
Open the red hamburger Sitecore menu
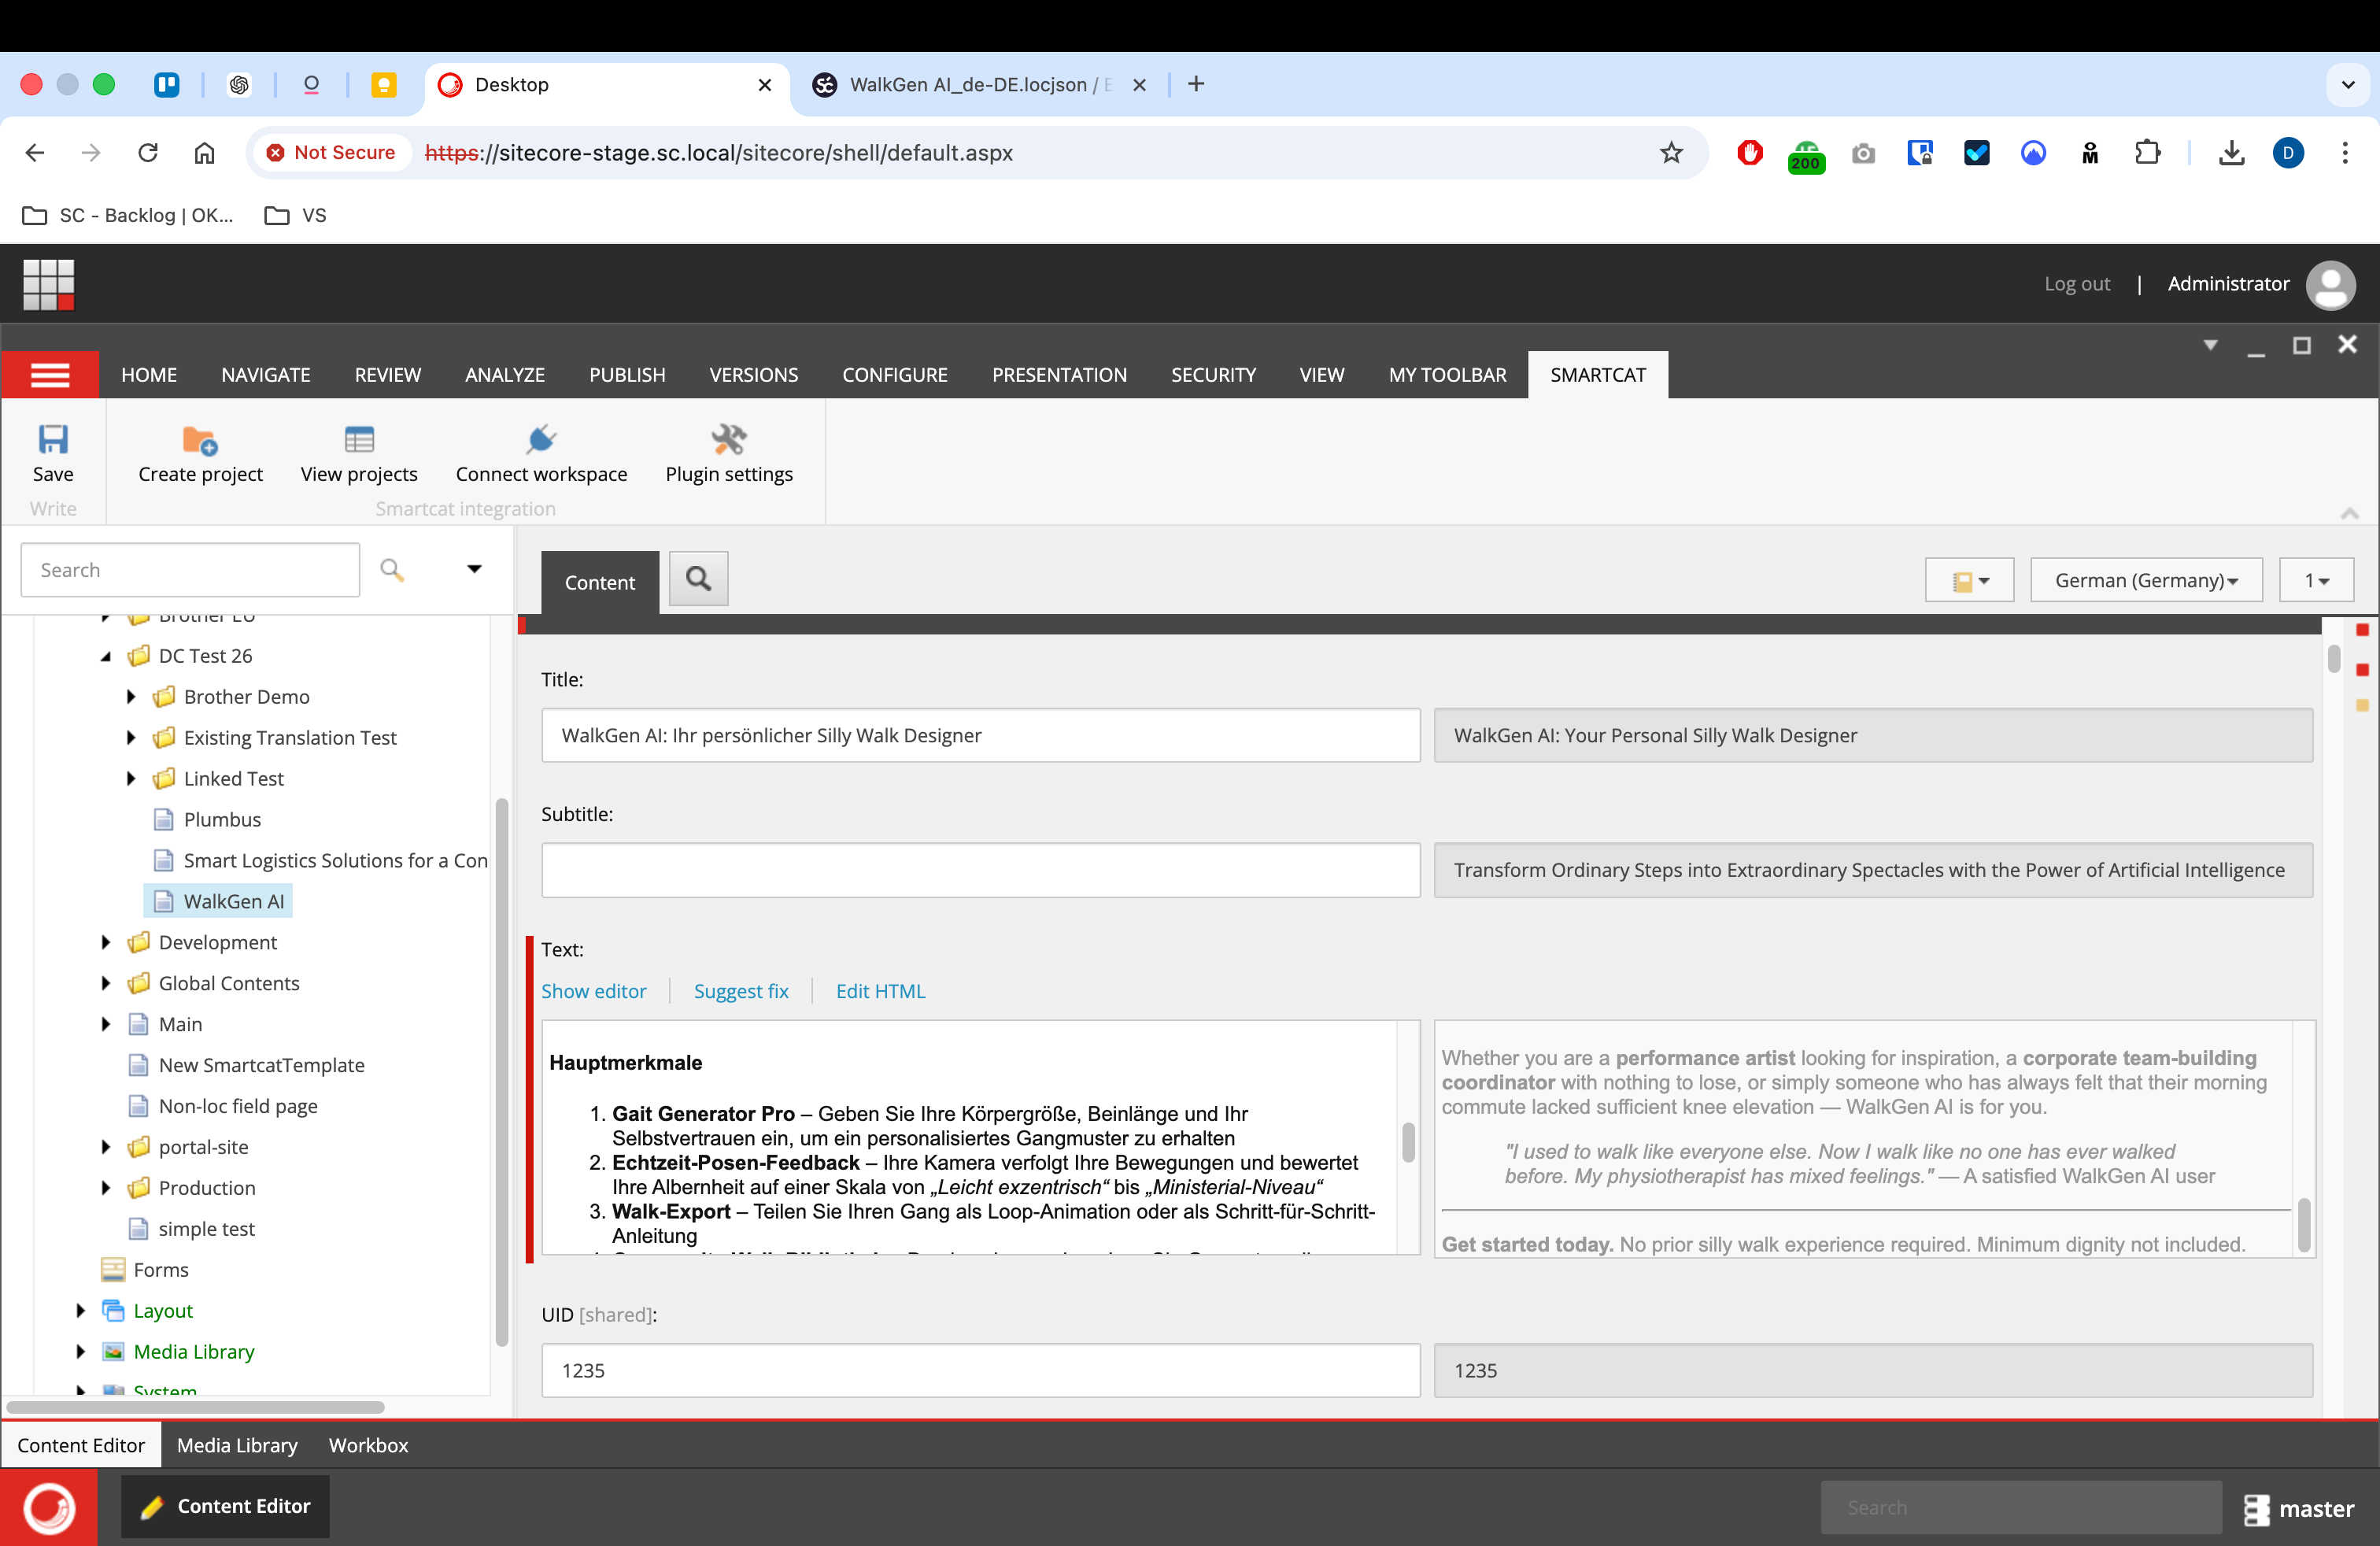50,375
